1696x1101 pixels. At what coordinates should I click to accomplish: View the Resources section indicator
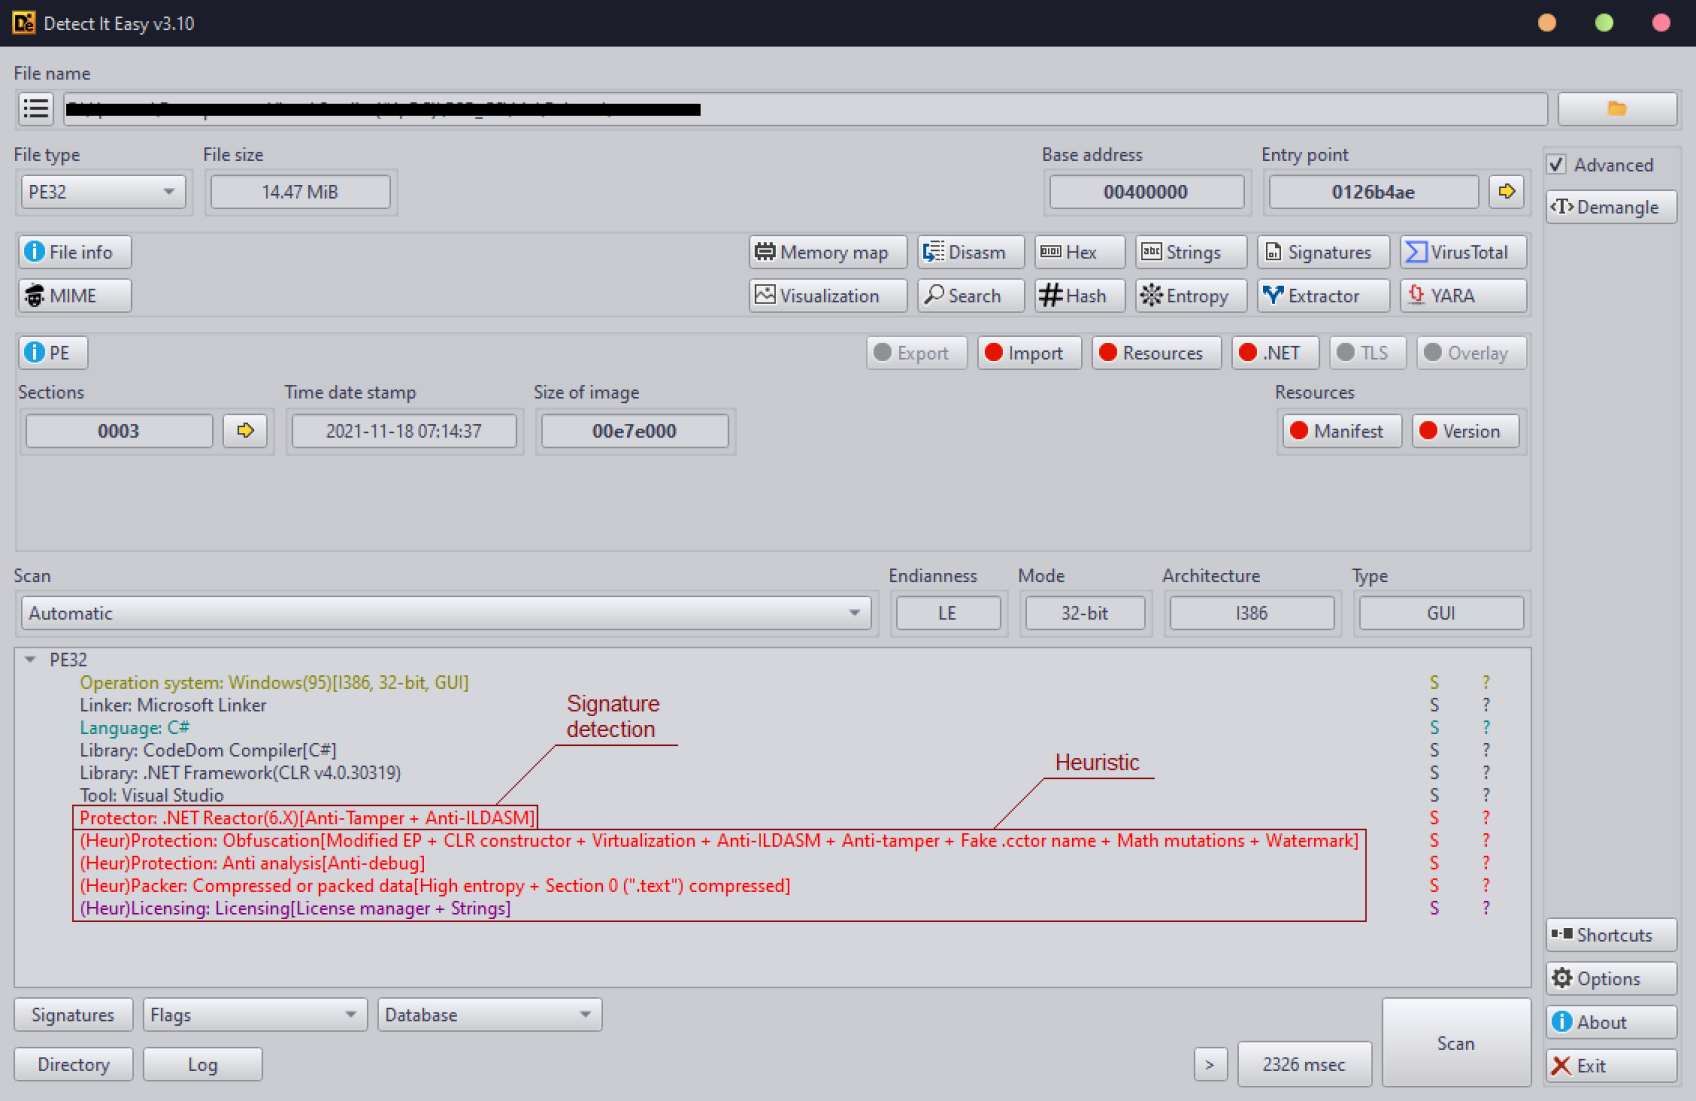1155,352
